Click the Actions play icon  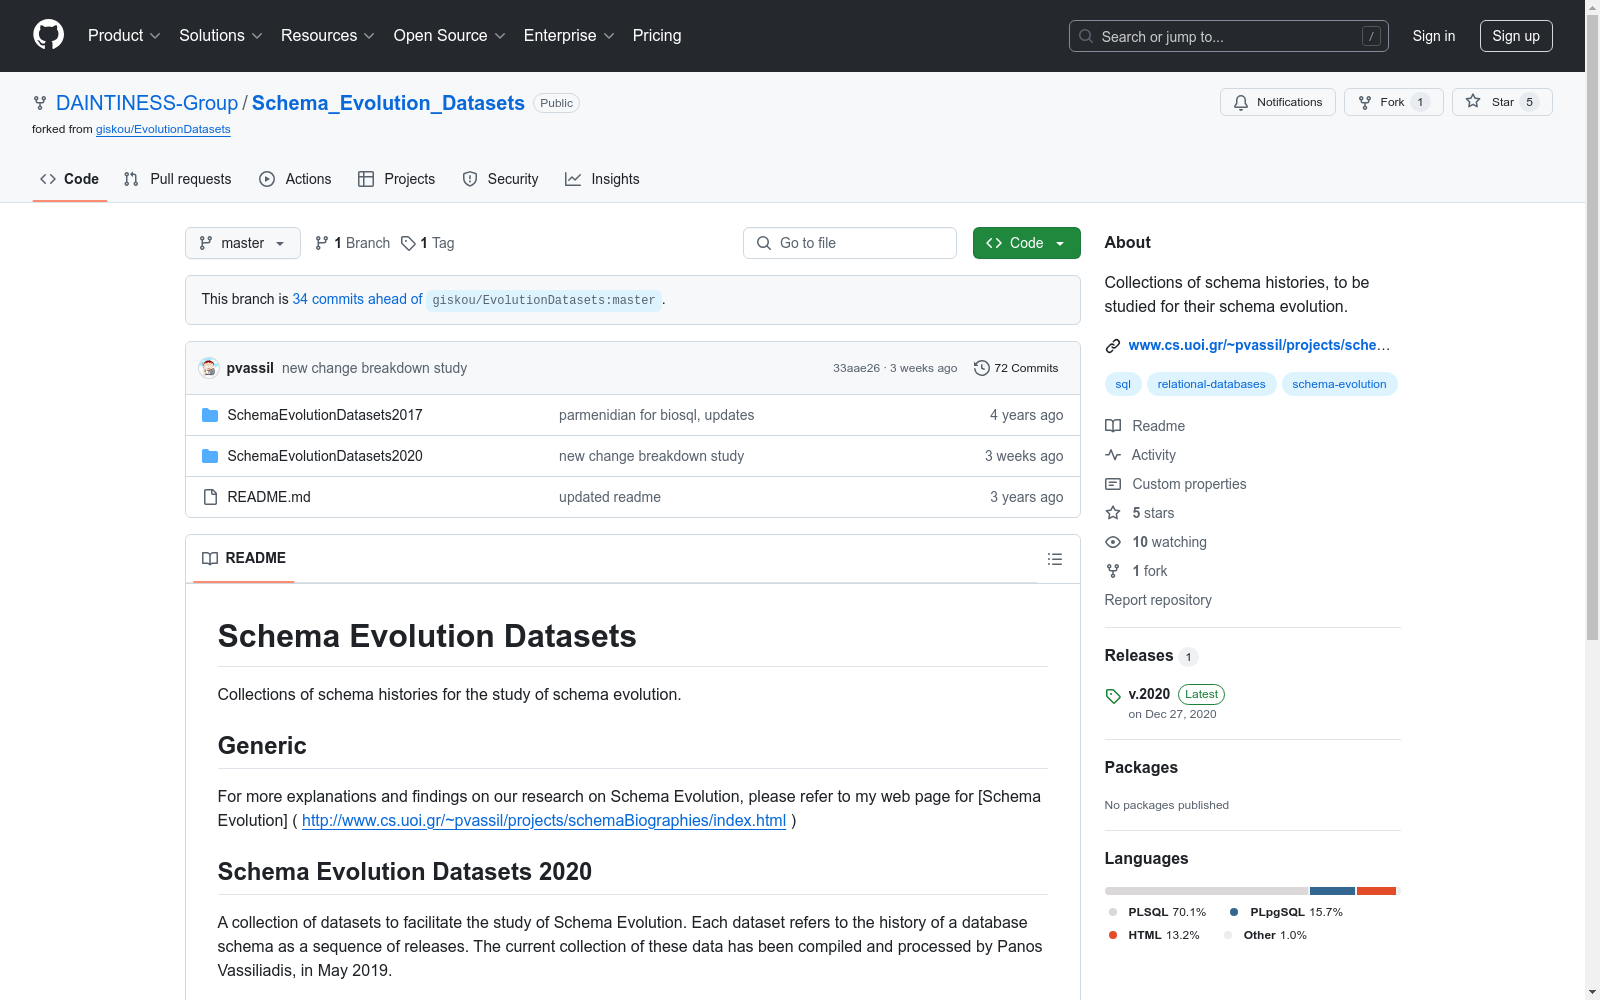click(x=267, y=179)
